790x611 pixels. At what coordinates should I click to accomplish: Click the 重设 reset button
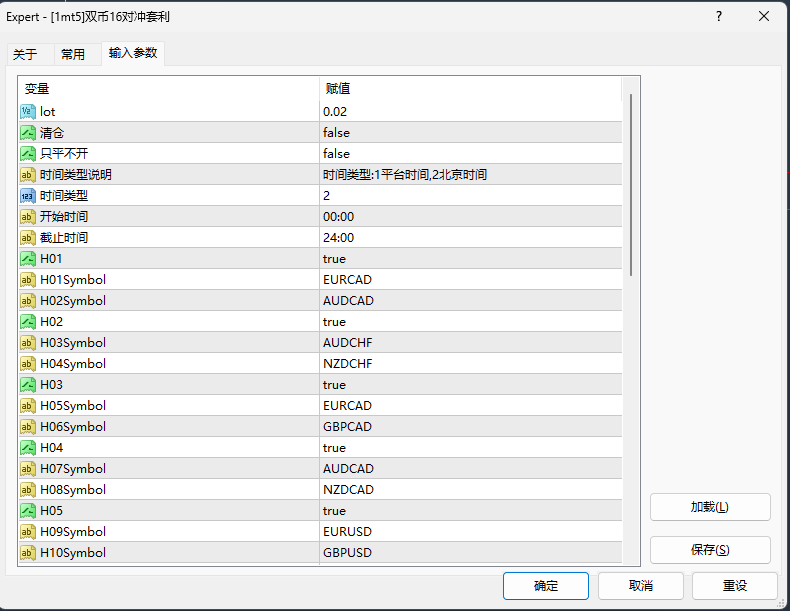(735, 586)
